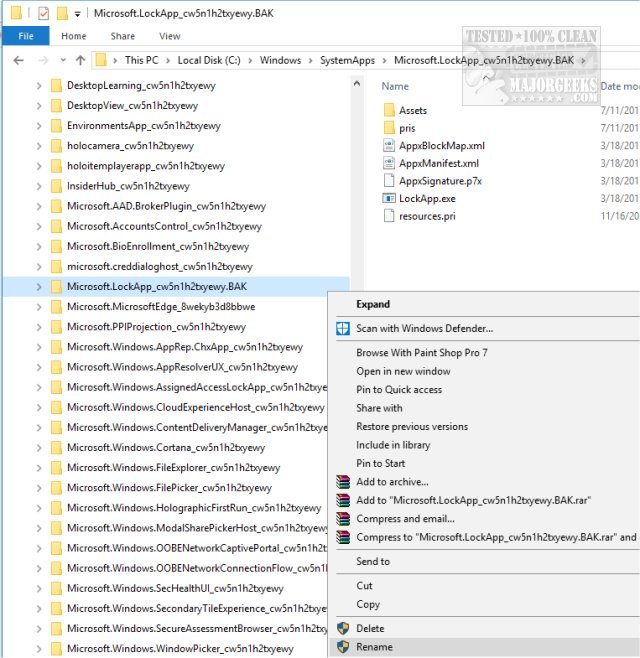Click the UAC shield icon beside Delete

343,628
